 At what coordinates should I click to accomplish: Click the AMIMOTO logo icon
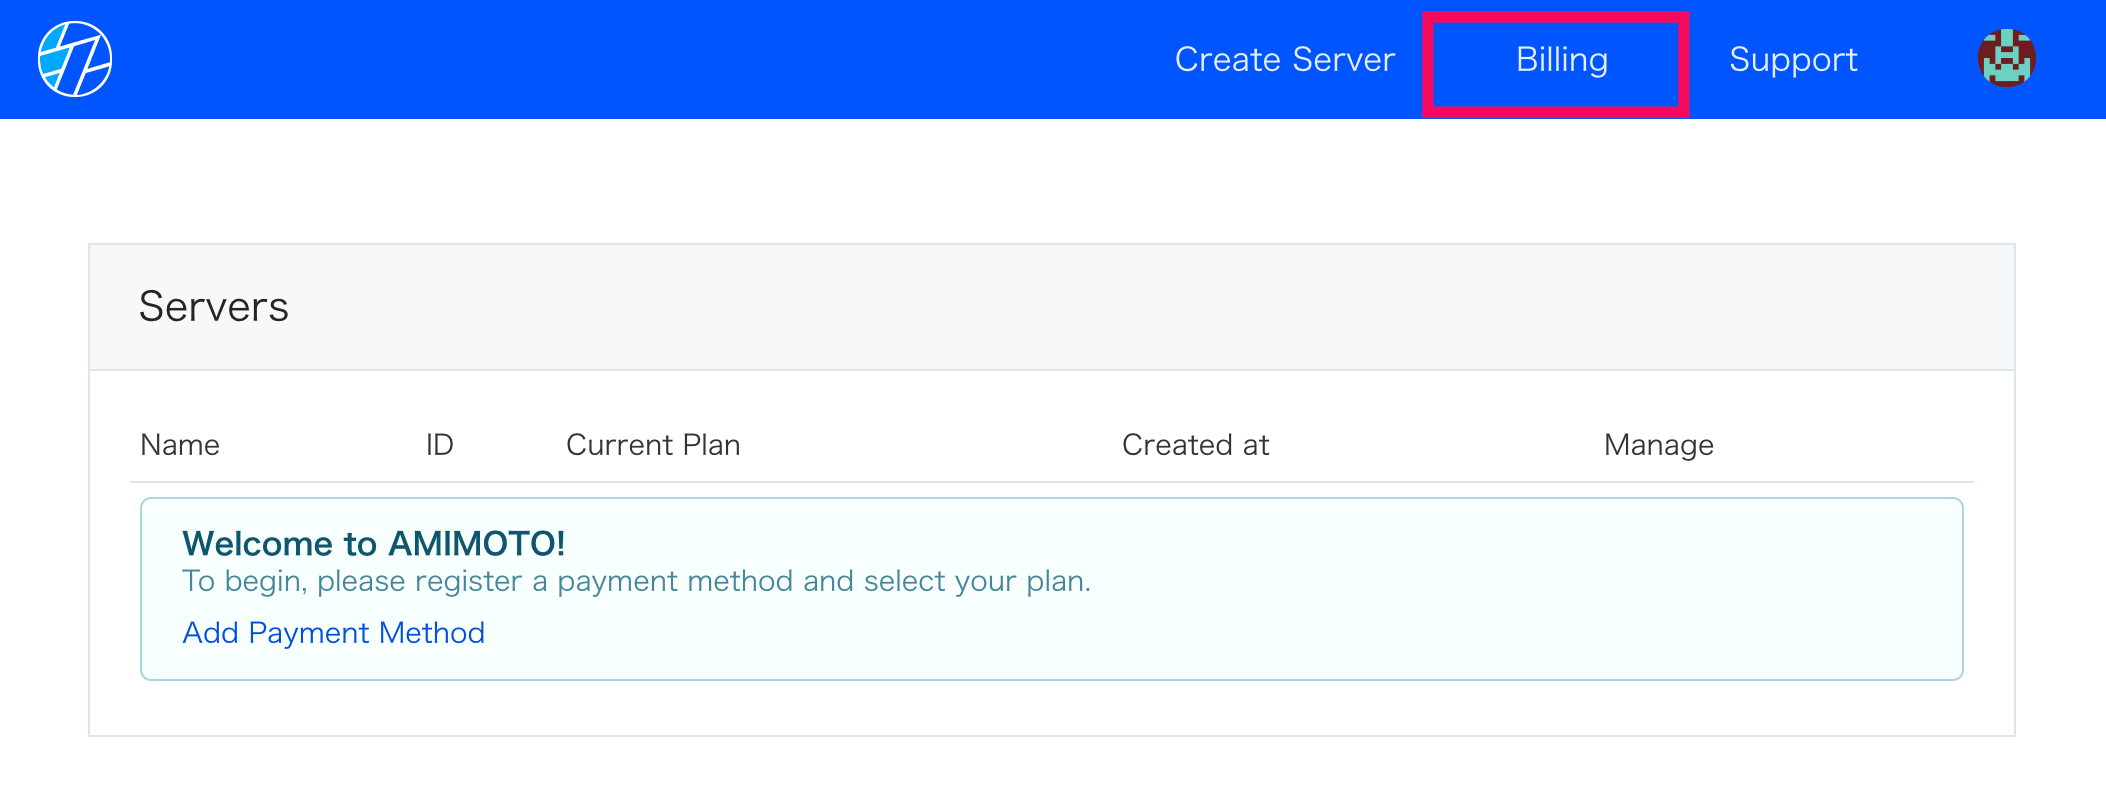[75, 59]
